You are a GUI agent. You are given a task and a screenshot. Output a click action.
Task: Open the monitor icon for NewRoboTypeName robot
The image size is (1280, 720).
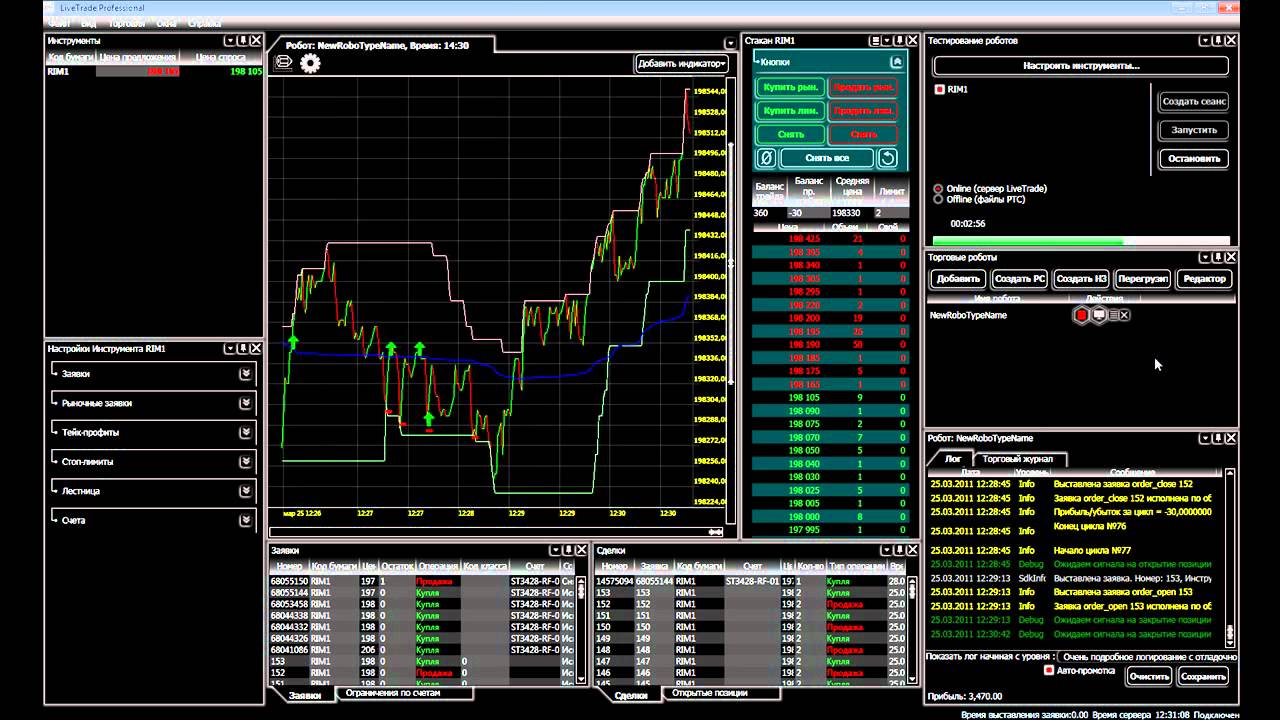pos(1098,315)
